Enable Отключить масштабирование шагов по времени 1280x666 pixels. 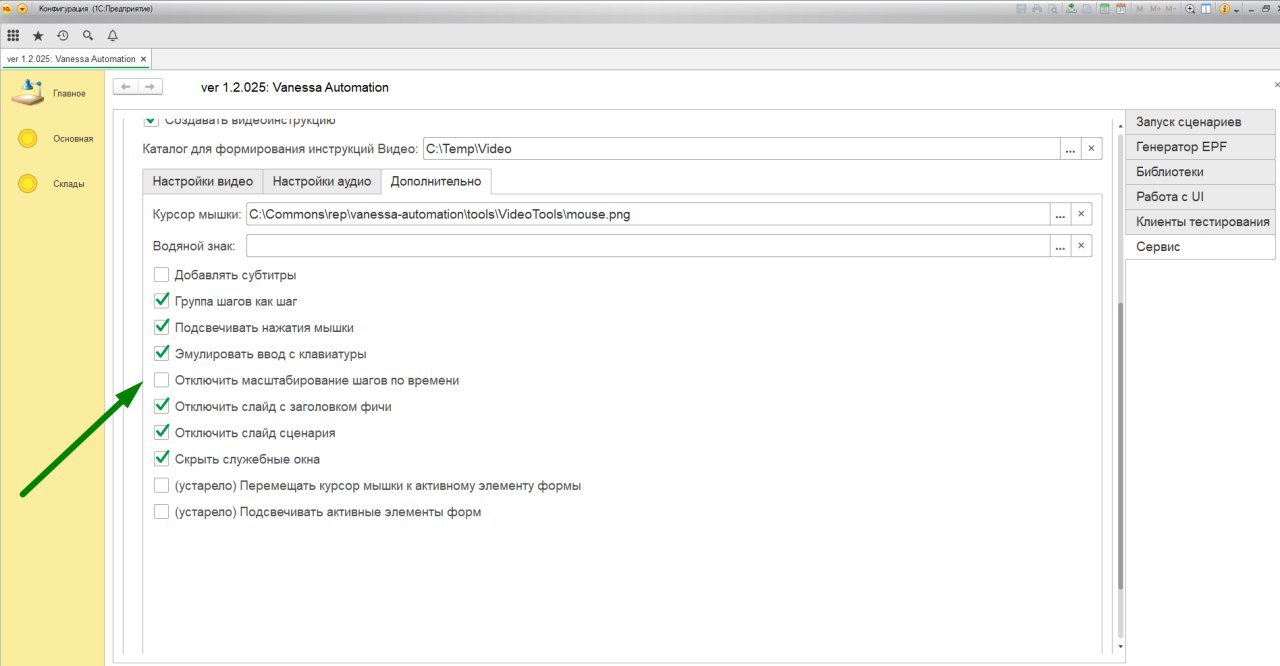click(x=161, y=380)
